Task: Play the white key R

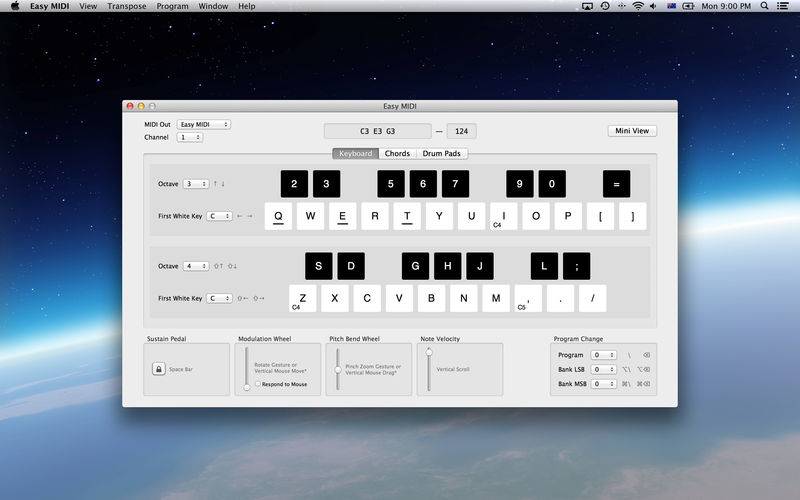Action: (x=374, y=216)
